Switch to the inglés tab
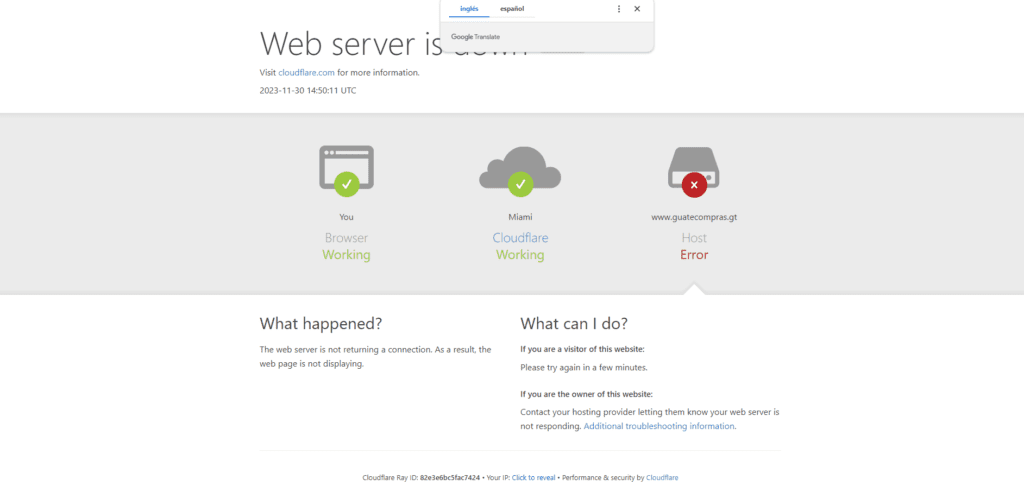1024x498 pixels. [469, 9]
